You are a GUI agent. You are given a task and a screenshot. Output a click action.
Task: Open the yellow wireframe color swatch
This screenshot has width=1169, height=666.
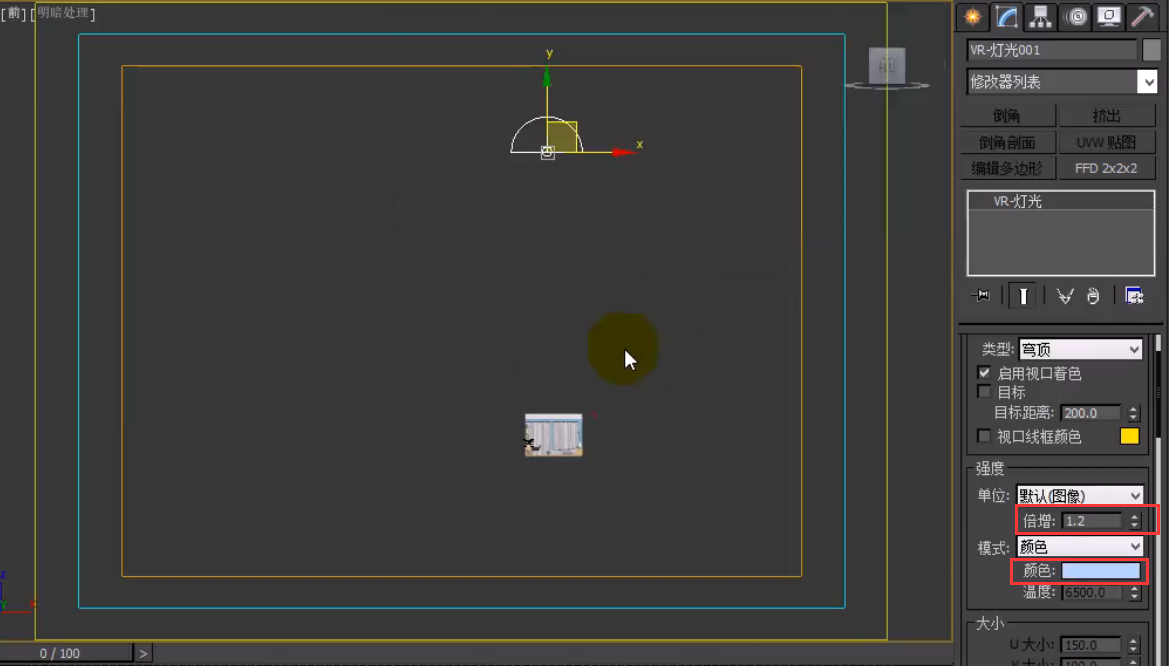coord(1129,436)
